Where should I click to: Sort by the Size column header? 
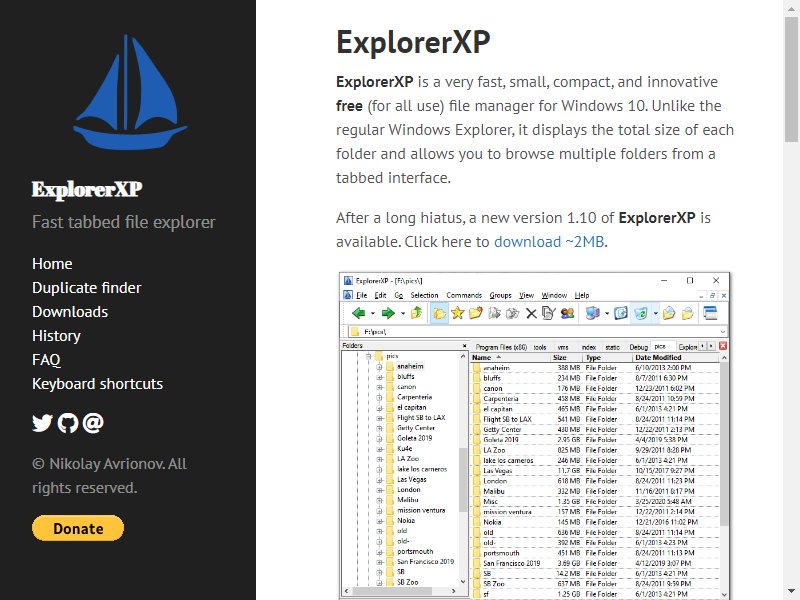click(566, 358)
